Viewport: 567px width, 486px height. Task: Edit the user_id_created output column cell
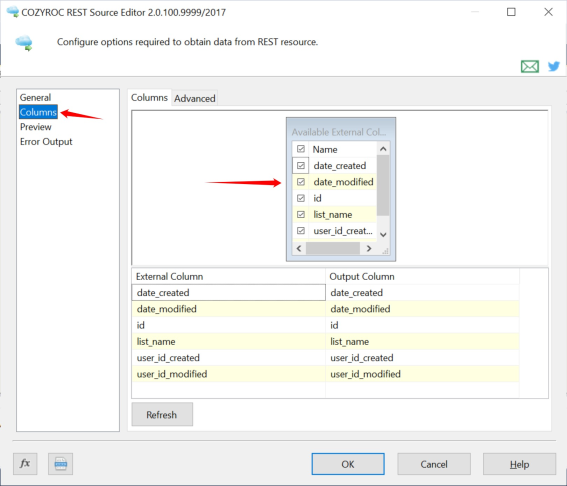422,358
